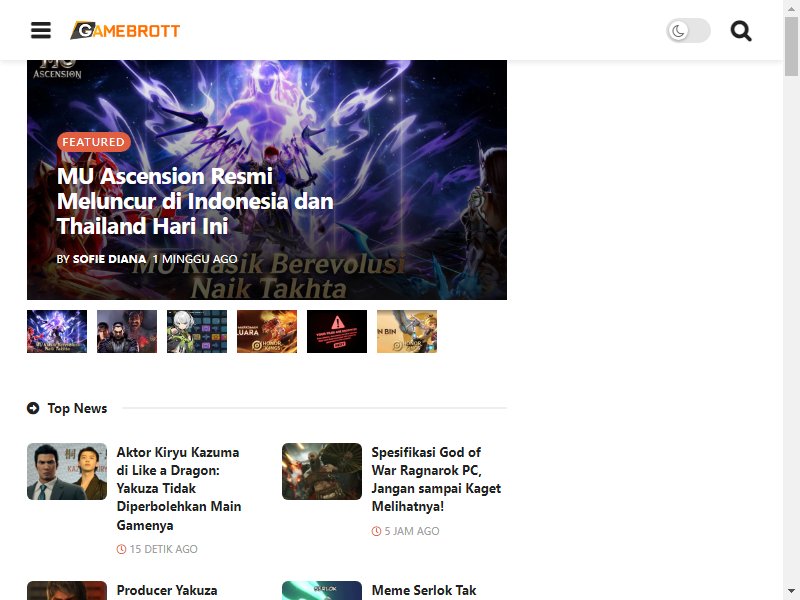
Task: Select the red warning sign thumbnail
Action: coord(337,331)
